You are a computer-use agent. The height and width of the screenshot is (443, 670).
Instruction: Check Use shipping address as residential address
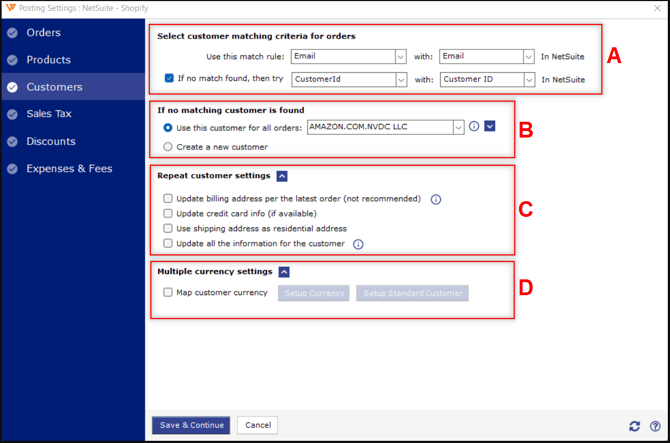point(168,228)
